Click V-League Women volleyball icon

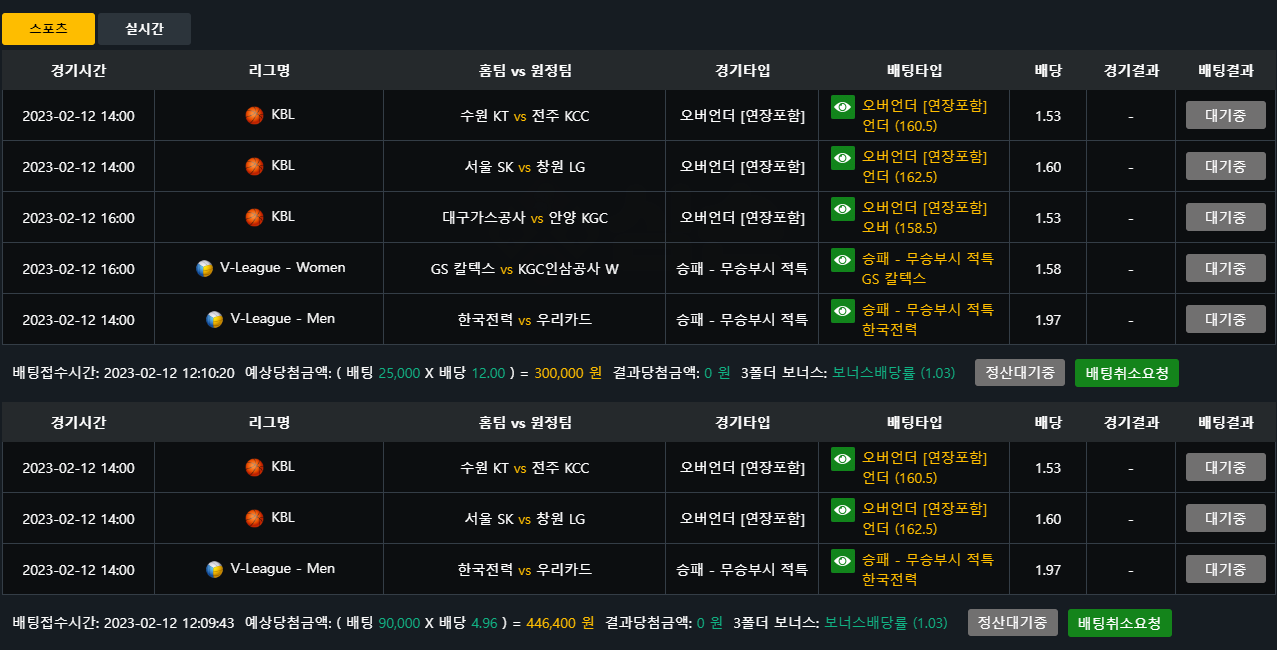click(x=204, y=268)
